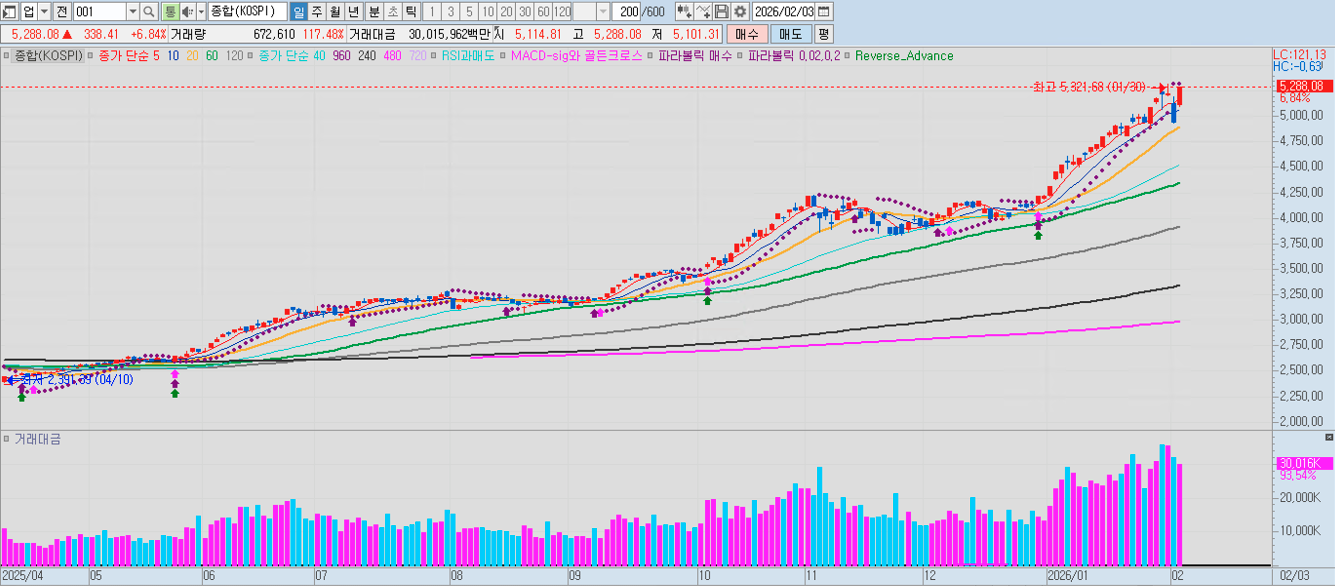This screenshot has width=1335, height=586.
Task: Click the speaker sound icon
Action: tap(187, 11)
